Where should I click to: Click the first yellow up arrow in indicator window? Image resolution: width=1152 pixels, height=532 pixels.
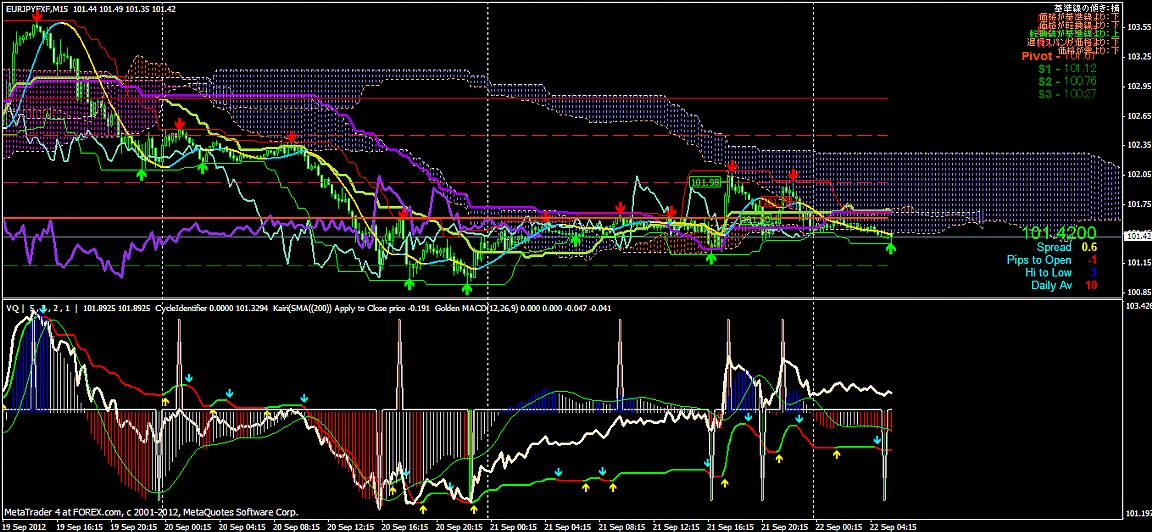pyautogui.click(x=166, y=401)
